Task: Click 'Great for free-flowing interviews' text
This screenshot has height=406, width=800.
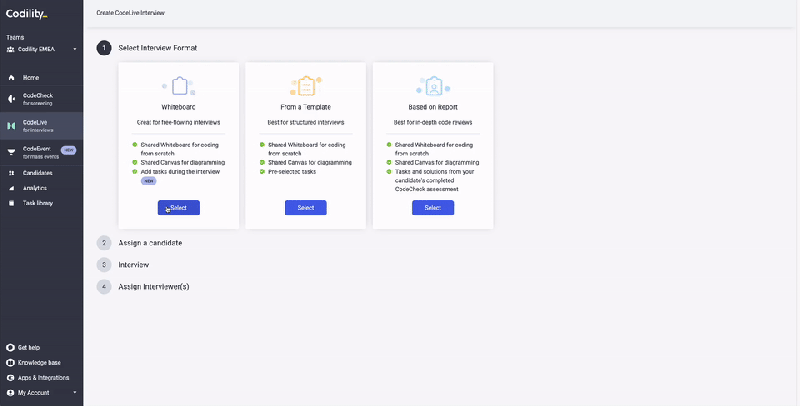Action: (x=179, y=123)
